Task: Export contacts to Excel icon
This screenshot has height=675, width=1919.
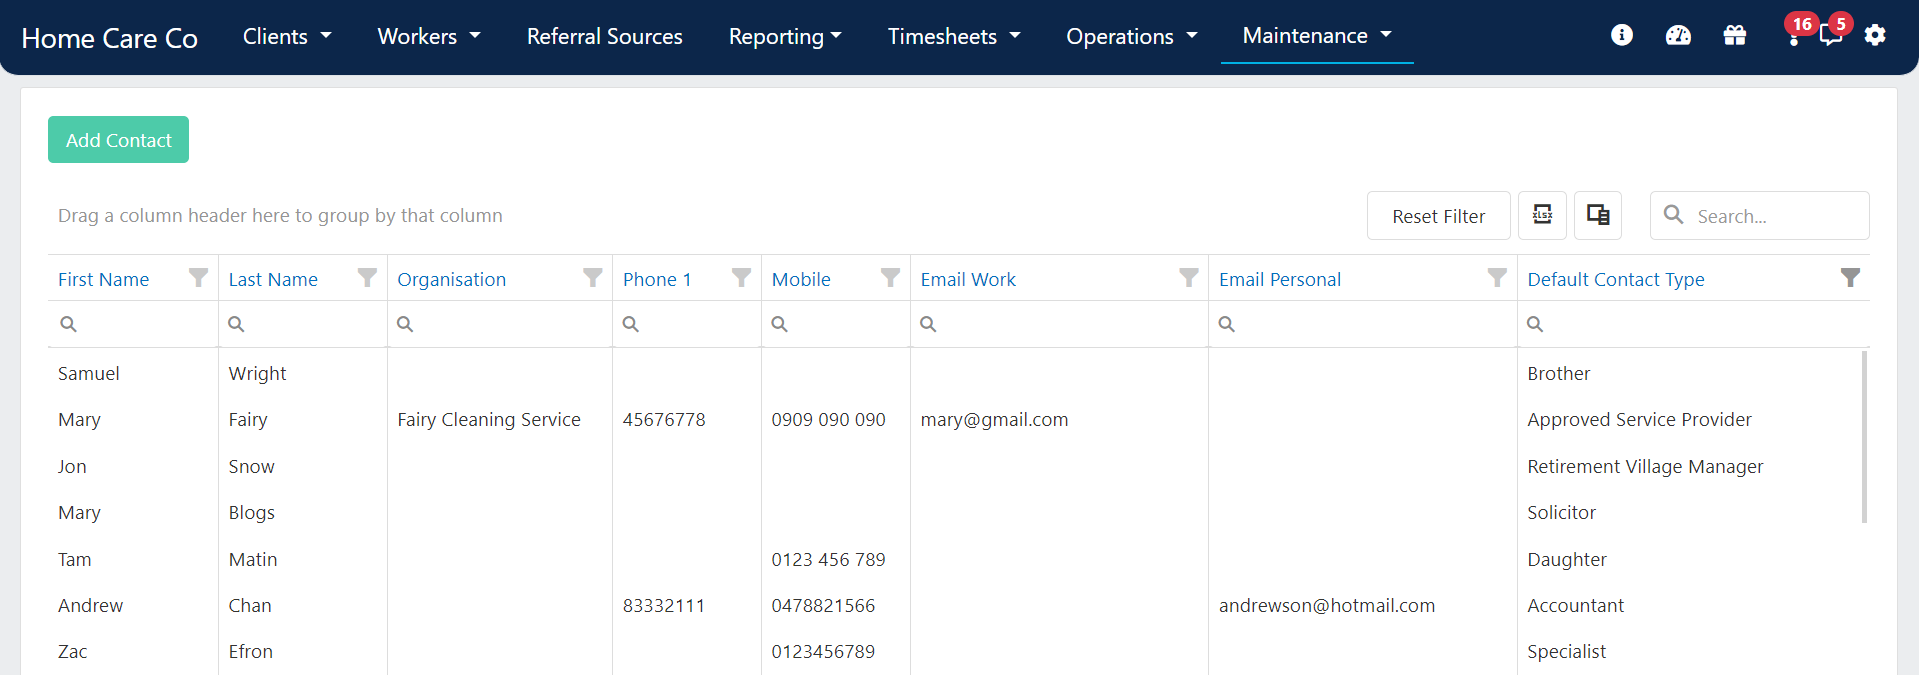Action: (x=1542, y=215)
